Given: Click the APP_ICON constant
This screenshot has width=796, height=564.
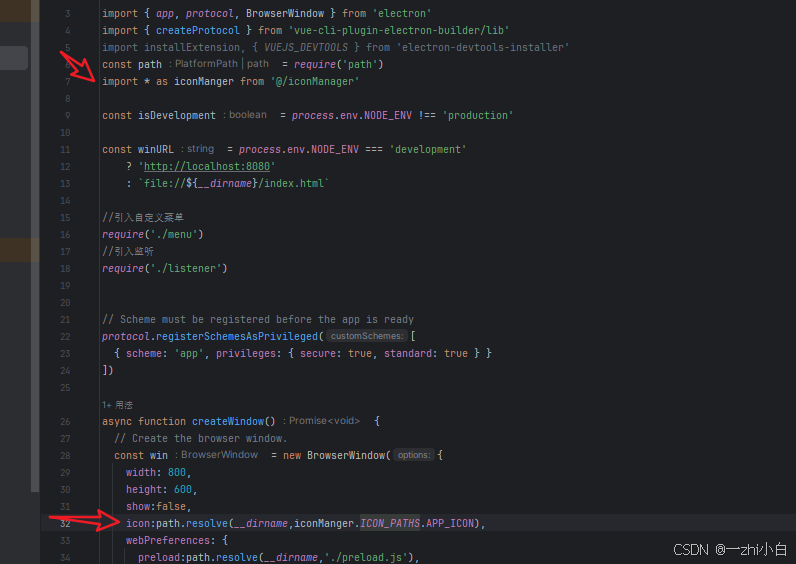Looking at the screenshot, I should coord(450,523).
